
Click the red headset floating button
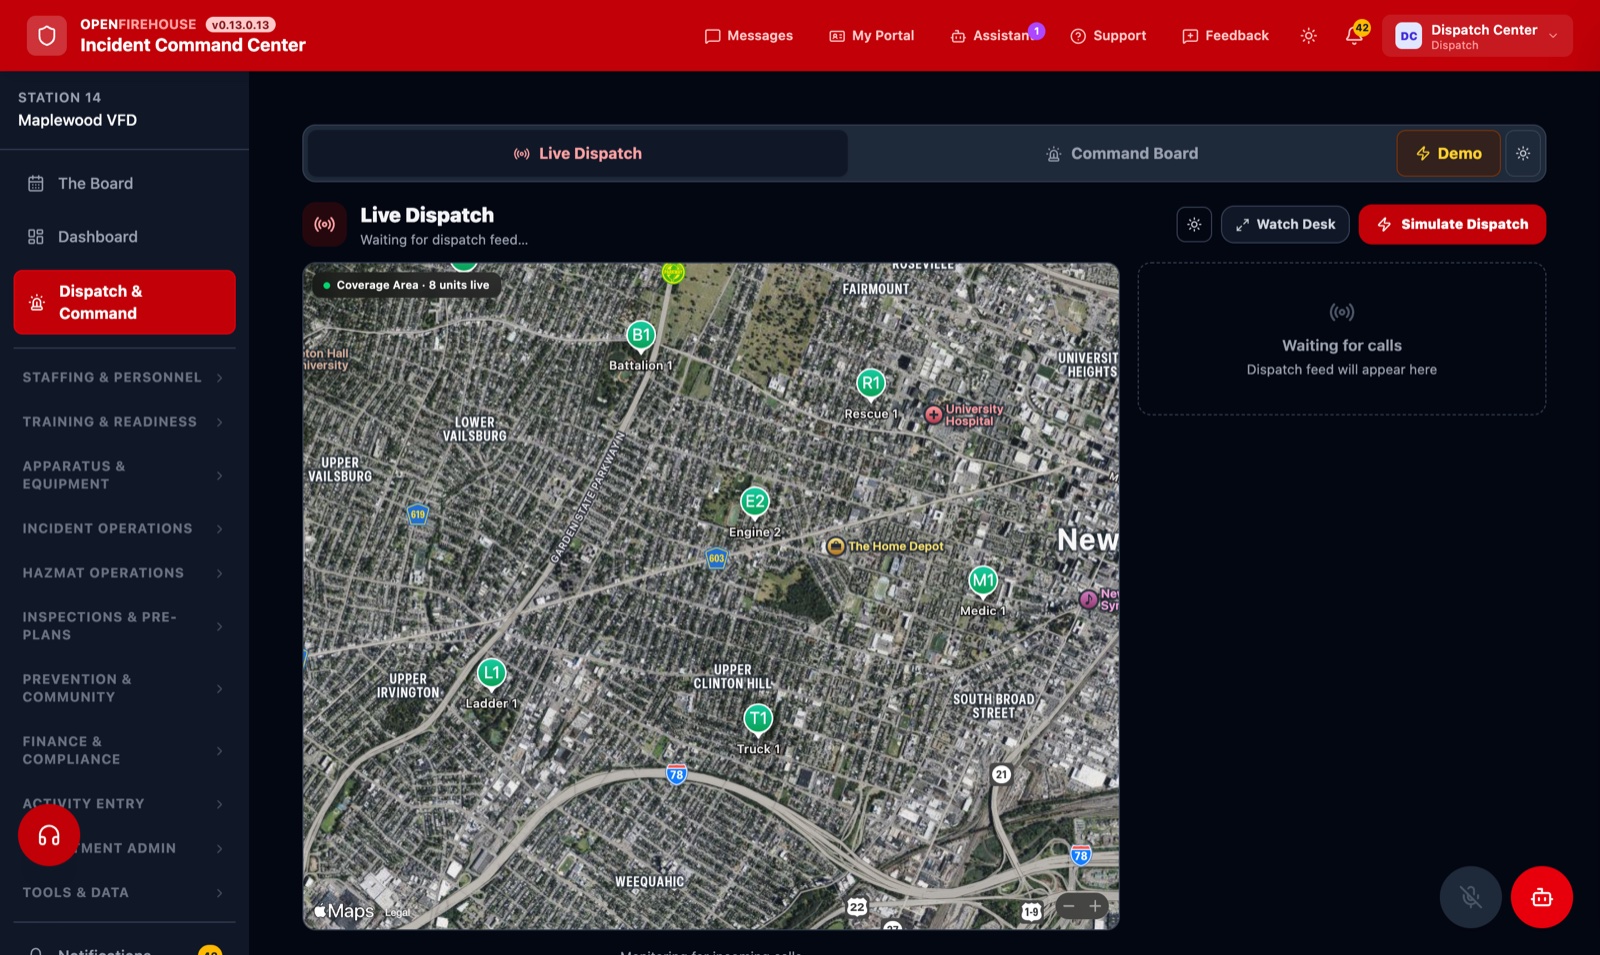49,836
